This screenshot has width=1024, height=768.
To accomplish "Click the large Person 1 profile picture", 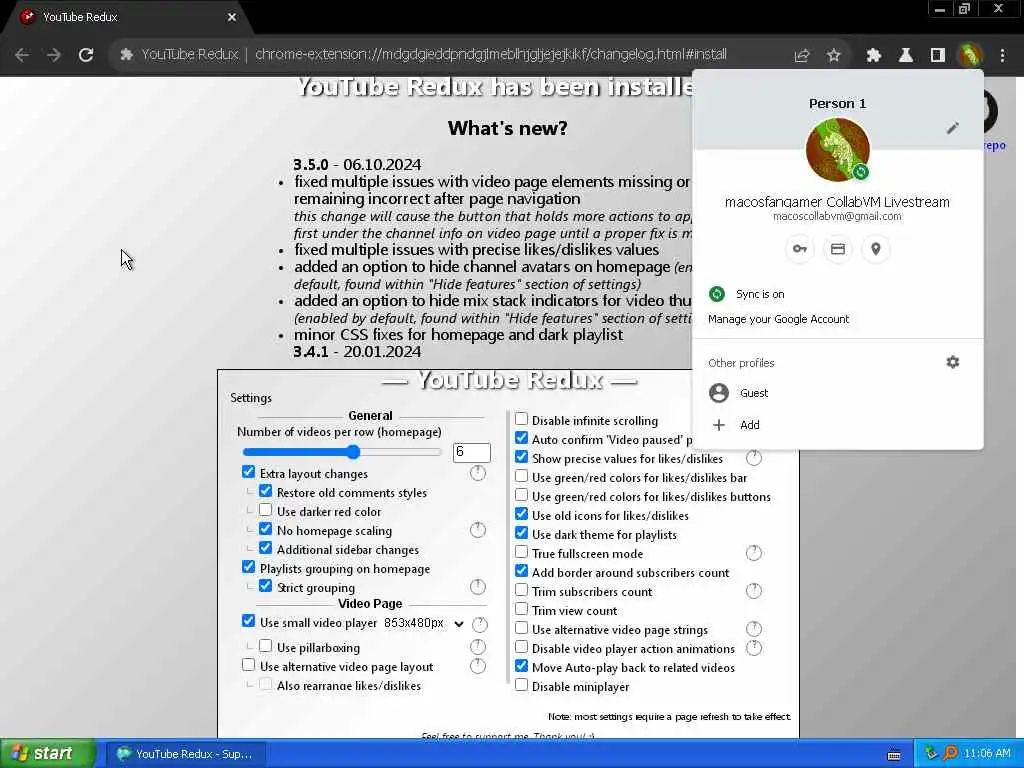I will click(x=838, y=150).
